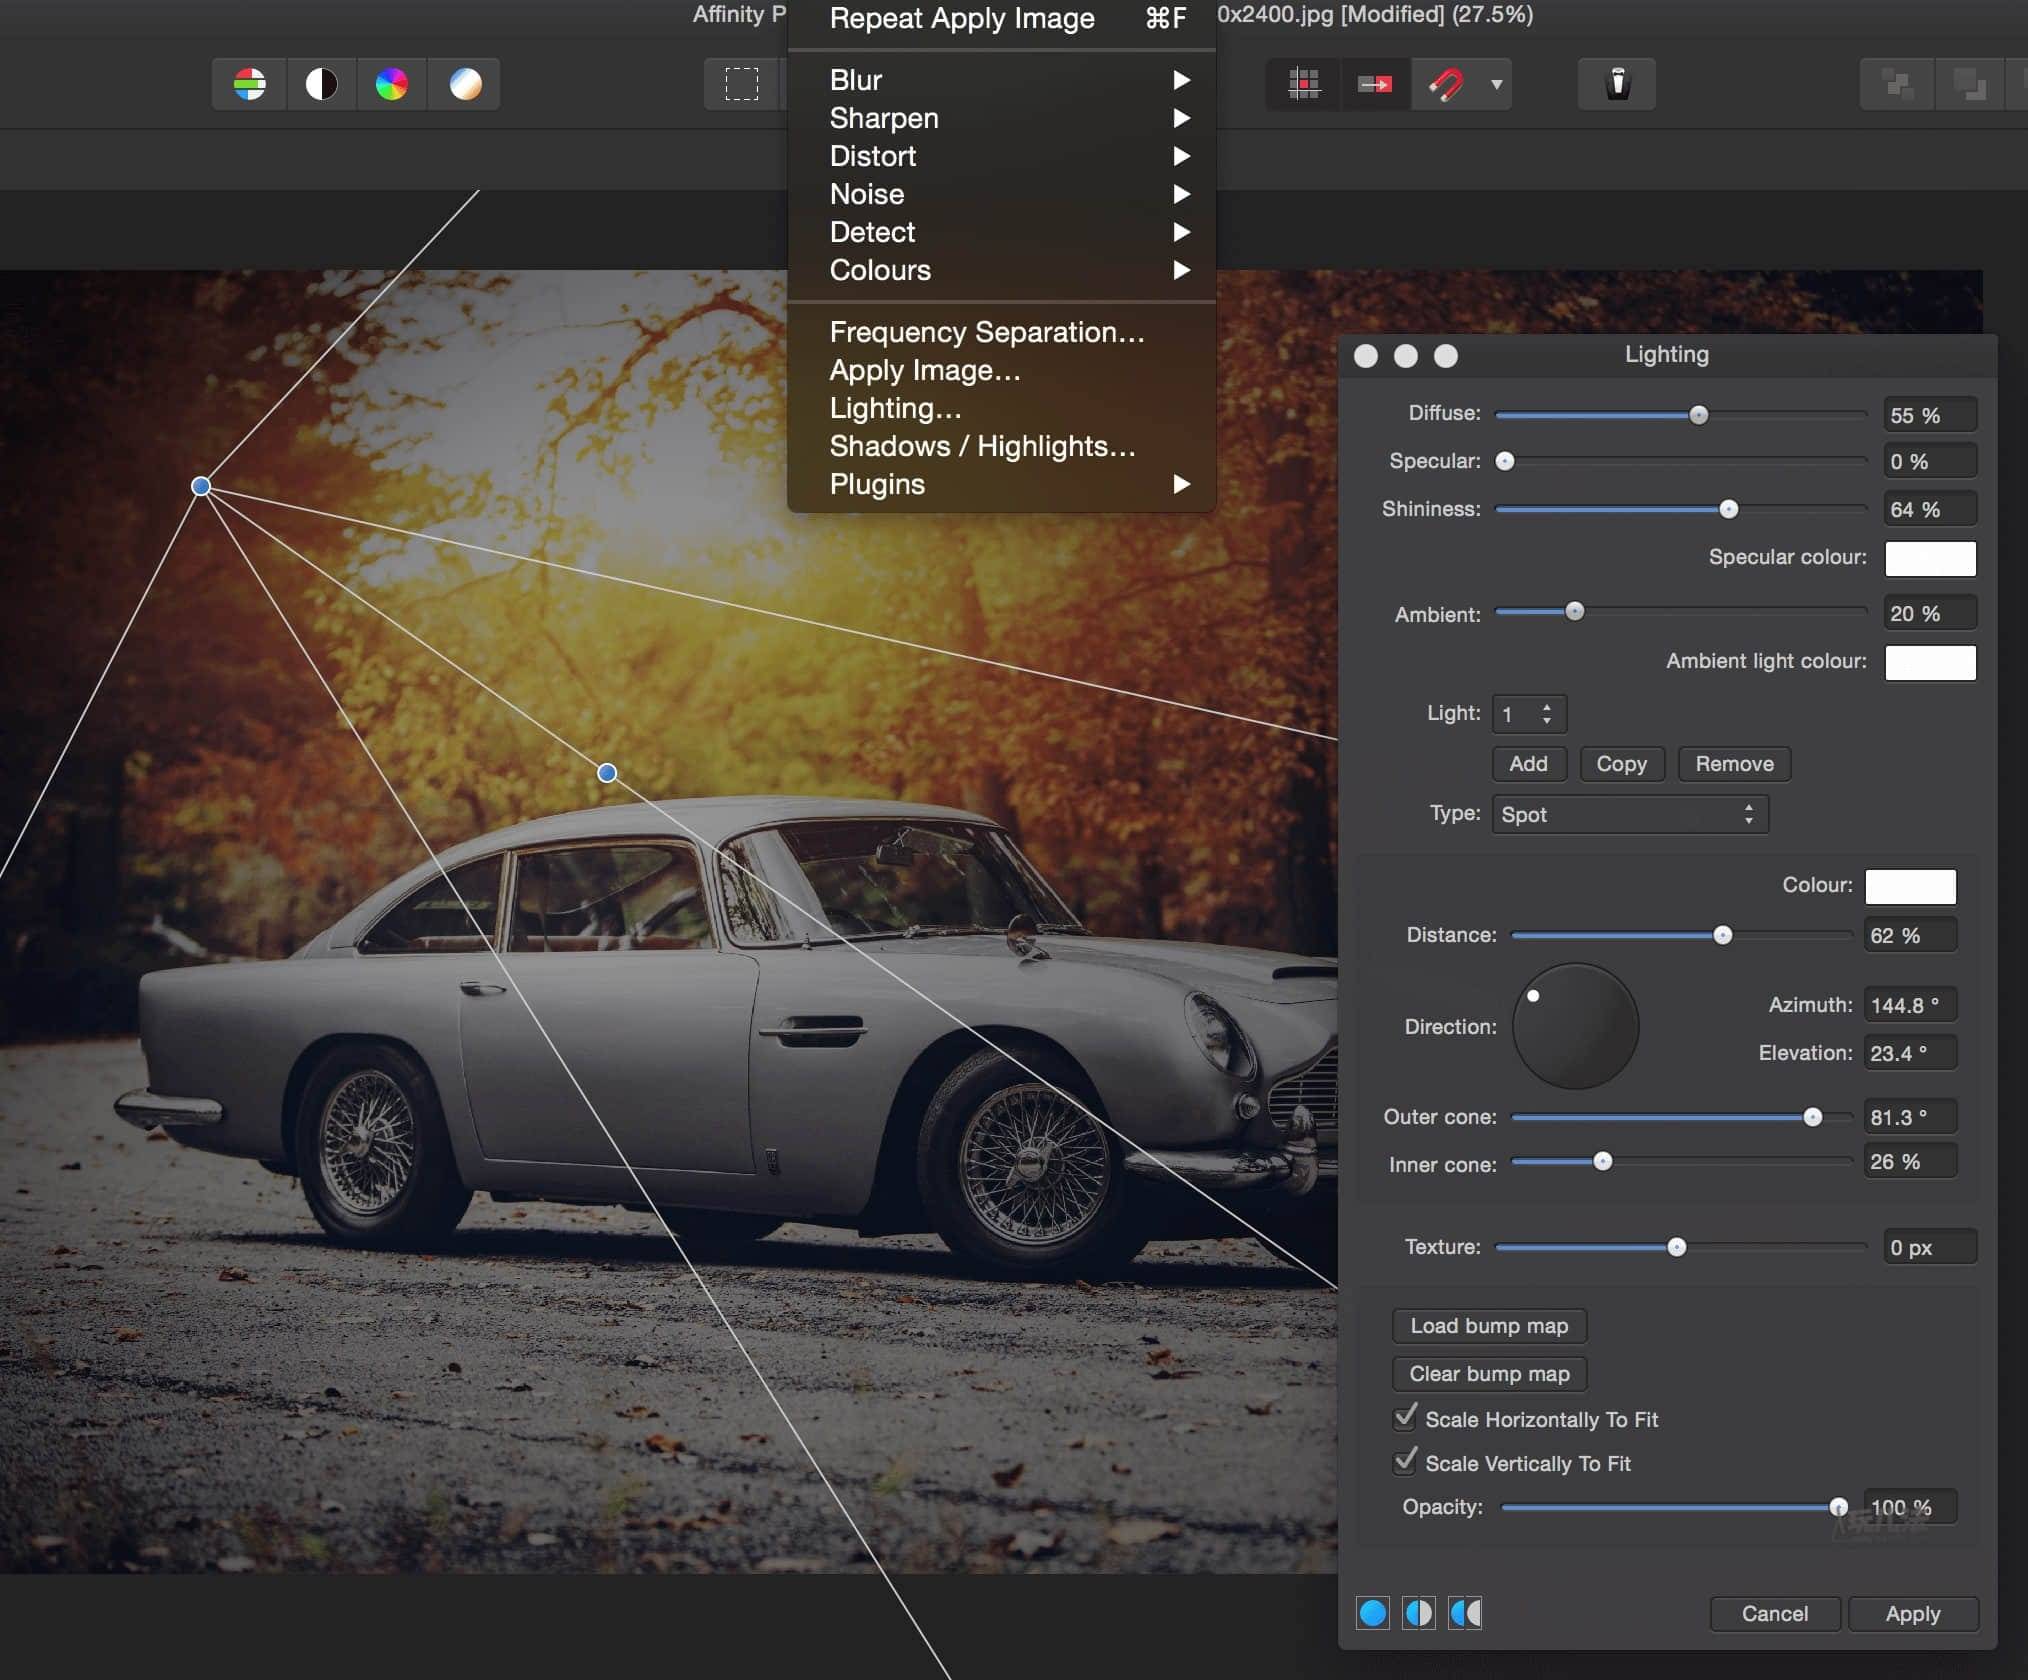Toggle the grid icon in toolbar
2028x1680 pixels.
[1304, 84]
